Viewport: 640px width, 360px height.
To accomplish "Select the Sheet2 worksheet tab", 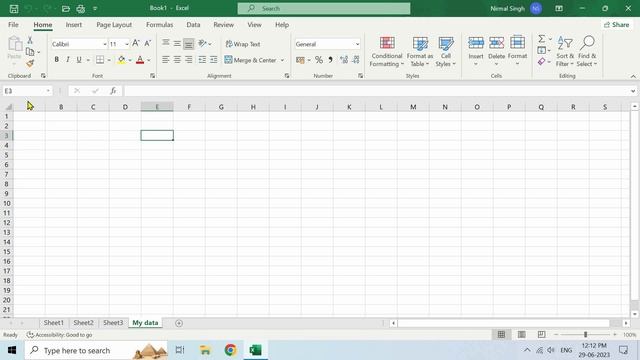I will tap(83, 322).
